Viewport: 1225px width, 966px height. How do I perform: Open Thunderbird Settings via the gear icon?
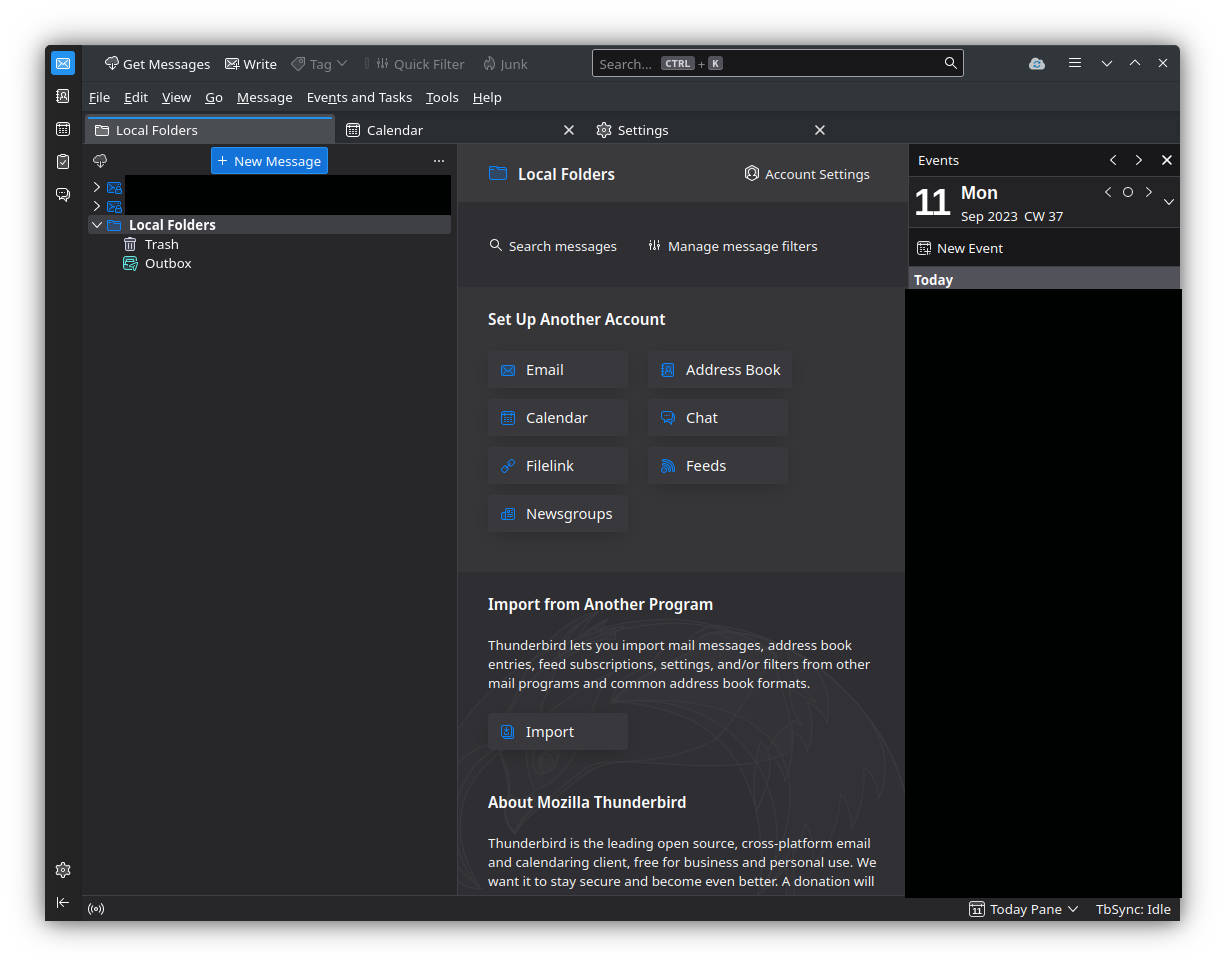(62, 870)
